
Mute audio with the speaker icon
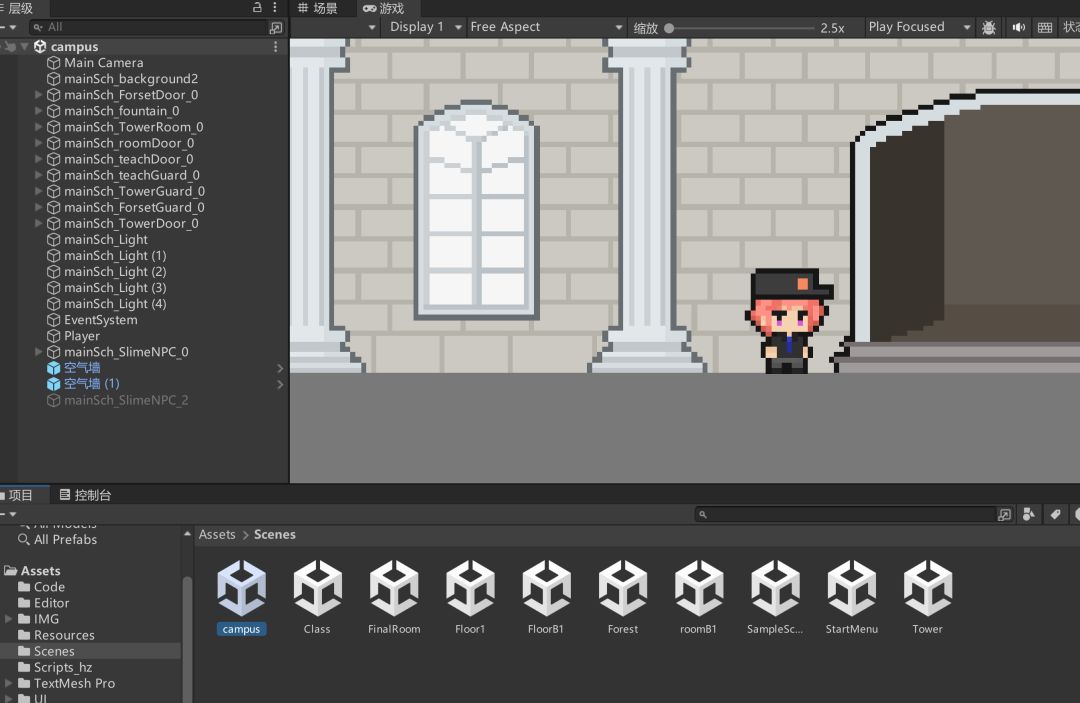tap(1019, 28)
